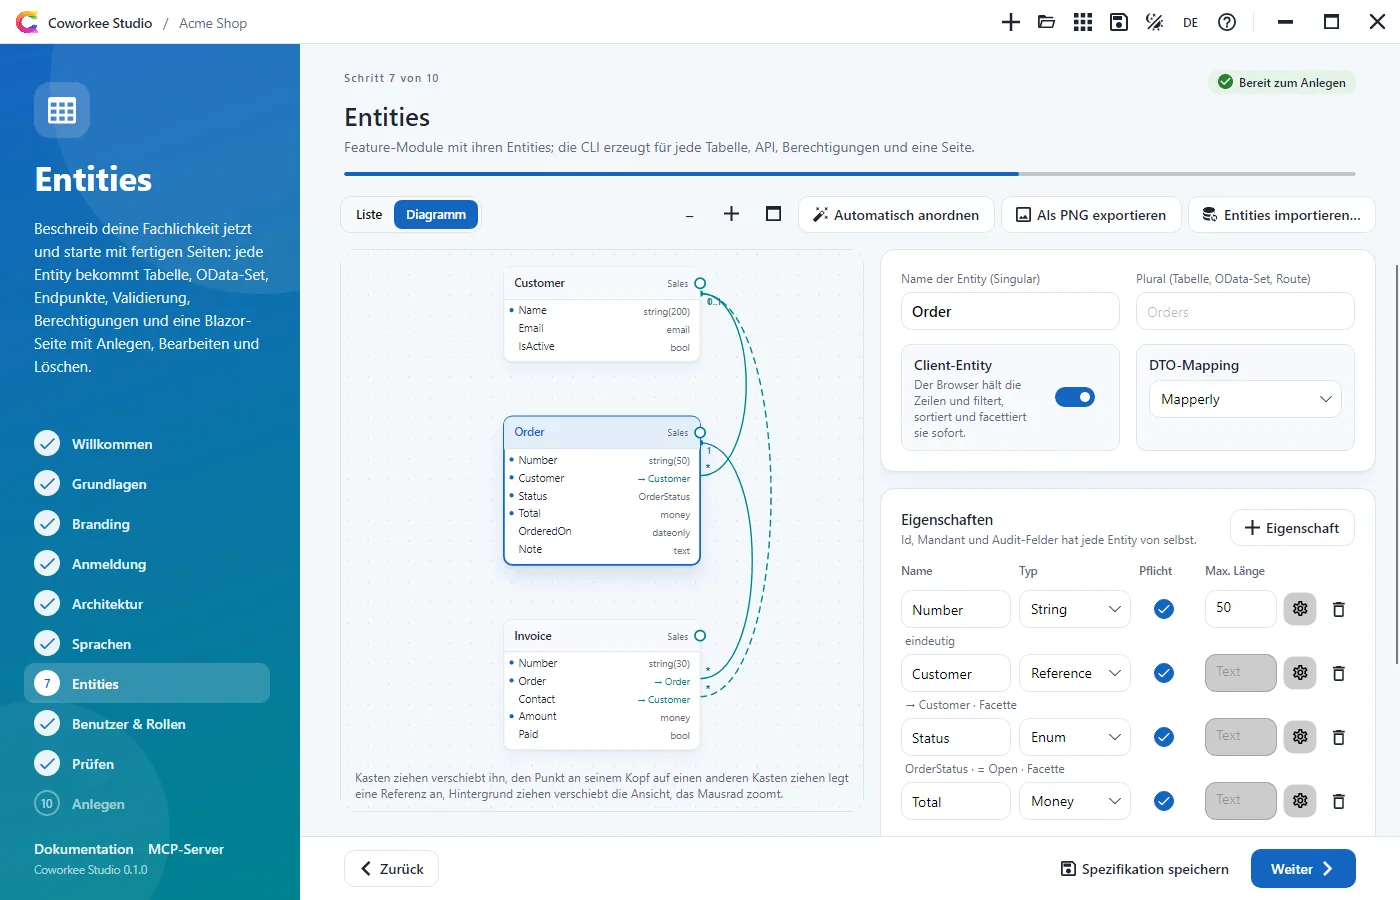The width and height of the screenshot is (1400, 900).
Task: Continue with the Weiter button
Action: pos(1303,869)
